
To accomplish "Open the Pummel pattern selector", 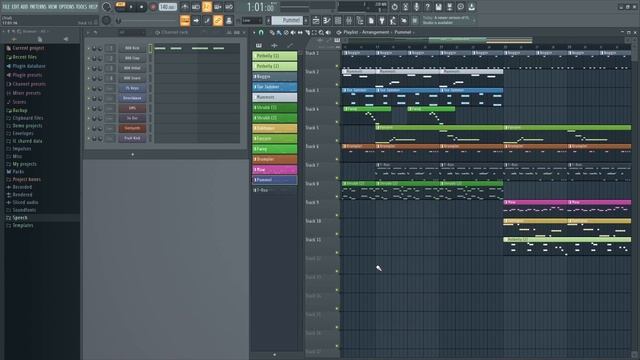I will [288, 20].
